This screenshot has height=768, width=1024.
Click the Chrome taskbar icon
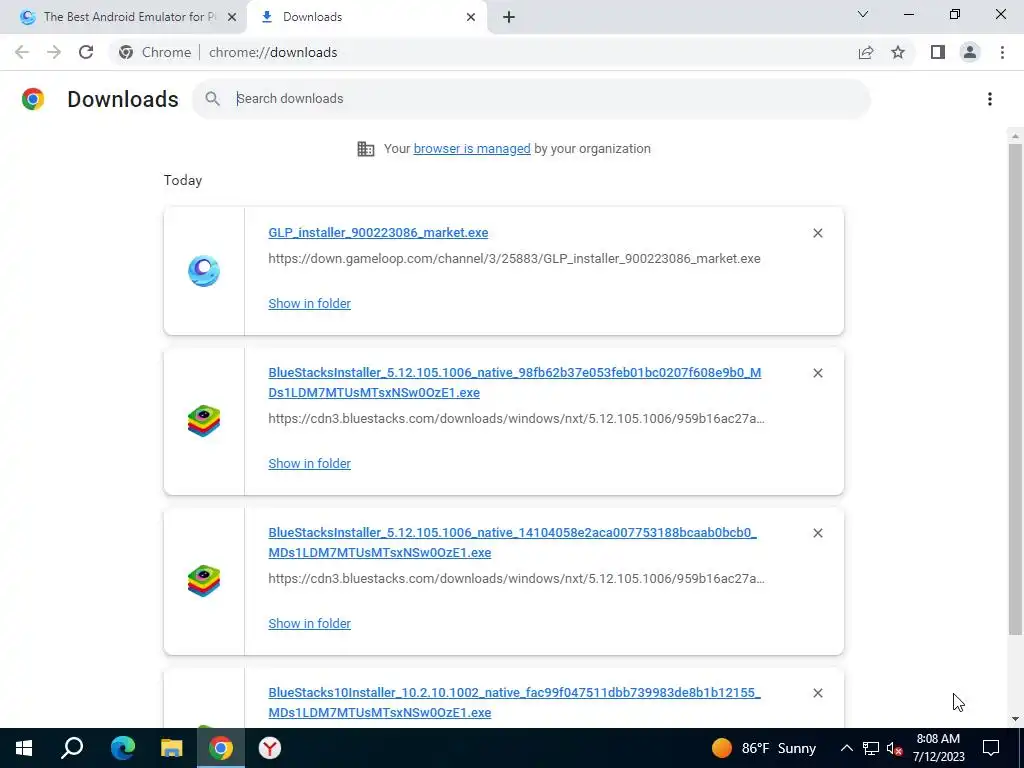tap(221, 748)
